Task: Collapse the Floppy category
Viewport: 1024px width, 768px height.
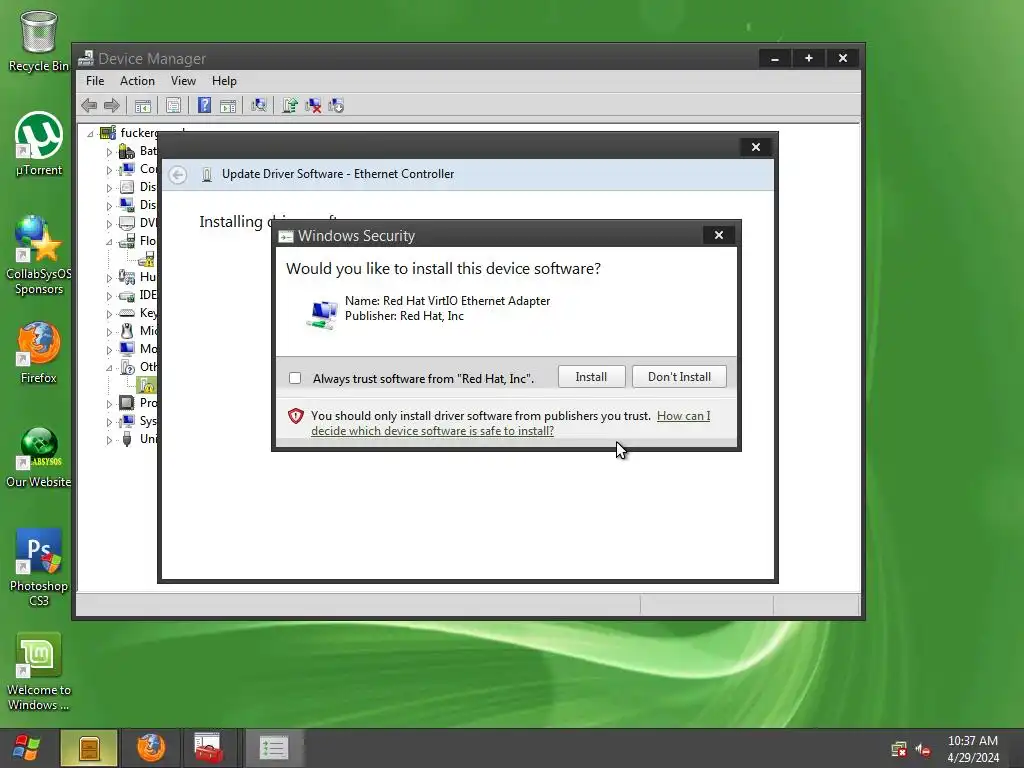Action: pos(109,242)
